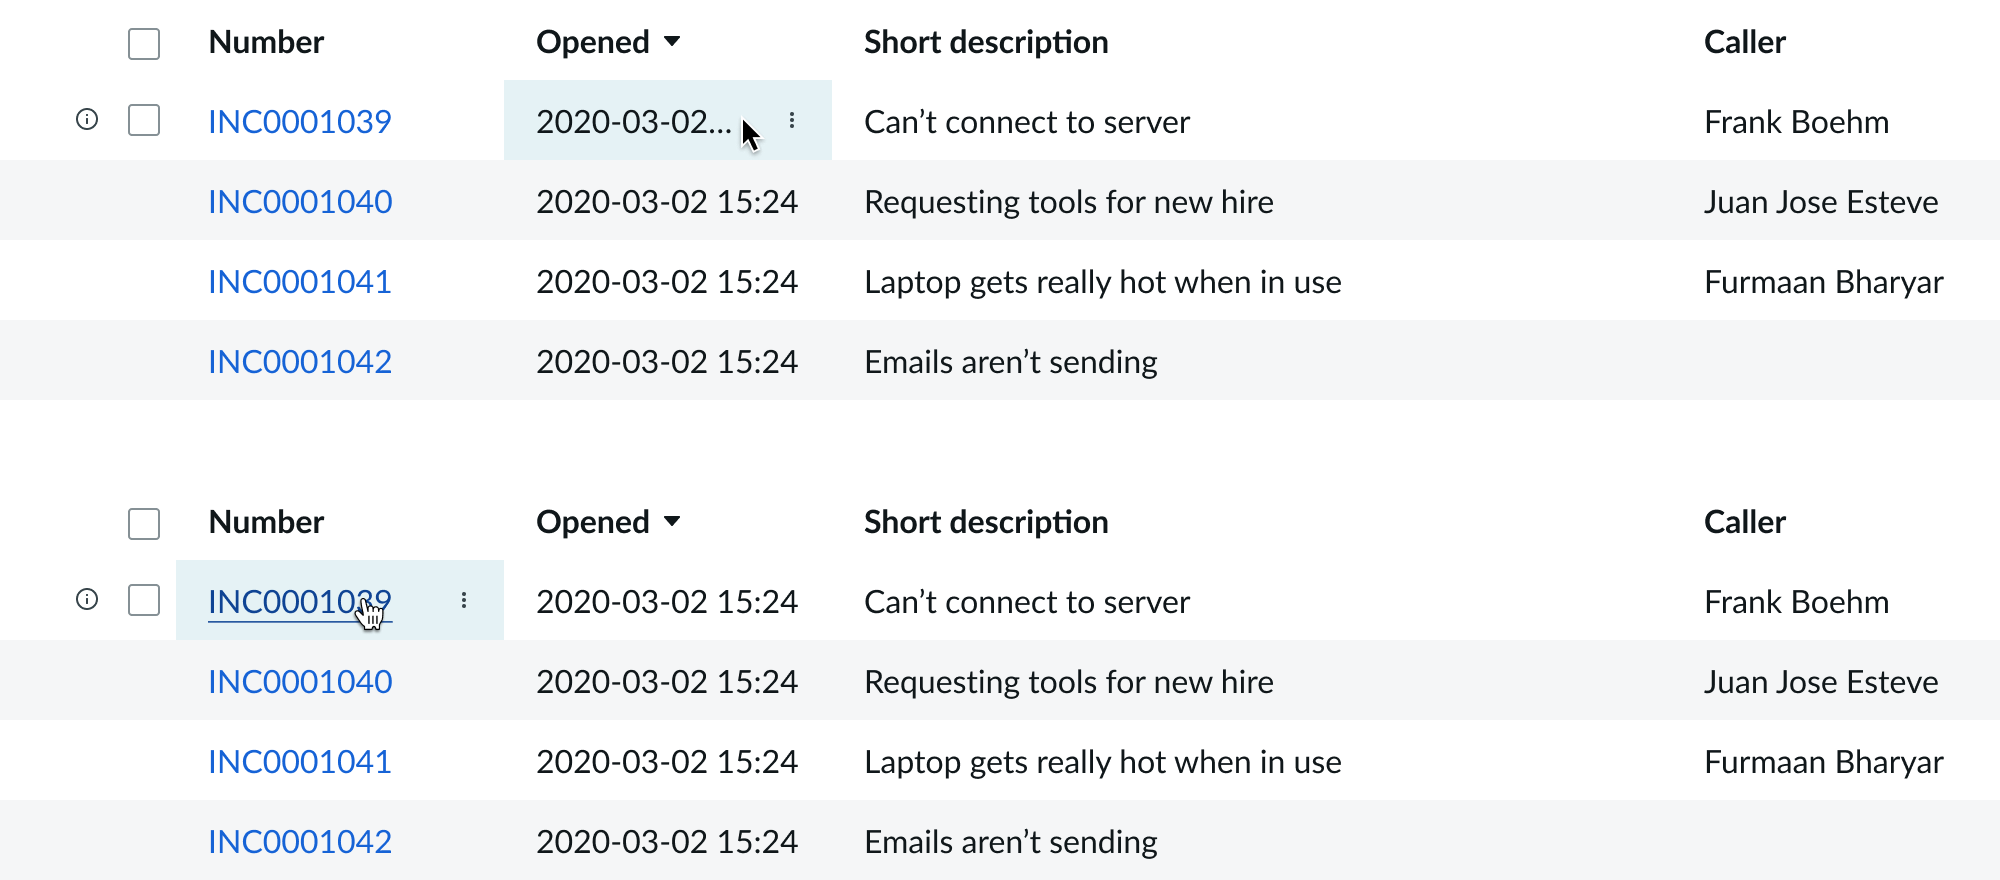The width and height of the screenshot is (2000, 880).
Task: Open incident INC0001041 in the upper table
Action: [x=300, y=282]
